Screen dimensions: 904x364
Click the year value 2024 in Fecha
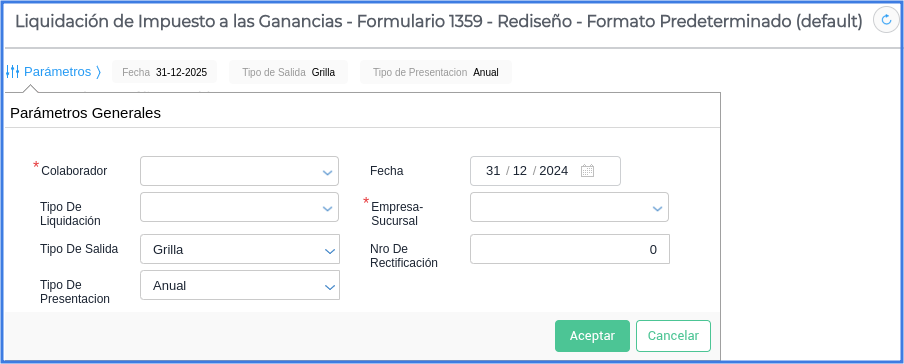coord(553,171)
